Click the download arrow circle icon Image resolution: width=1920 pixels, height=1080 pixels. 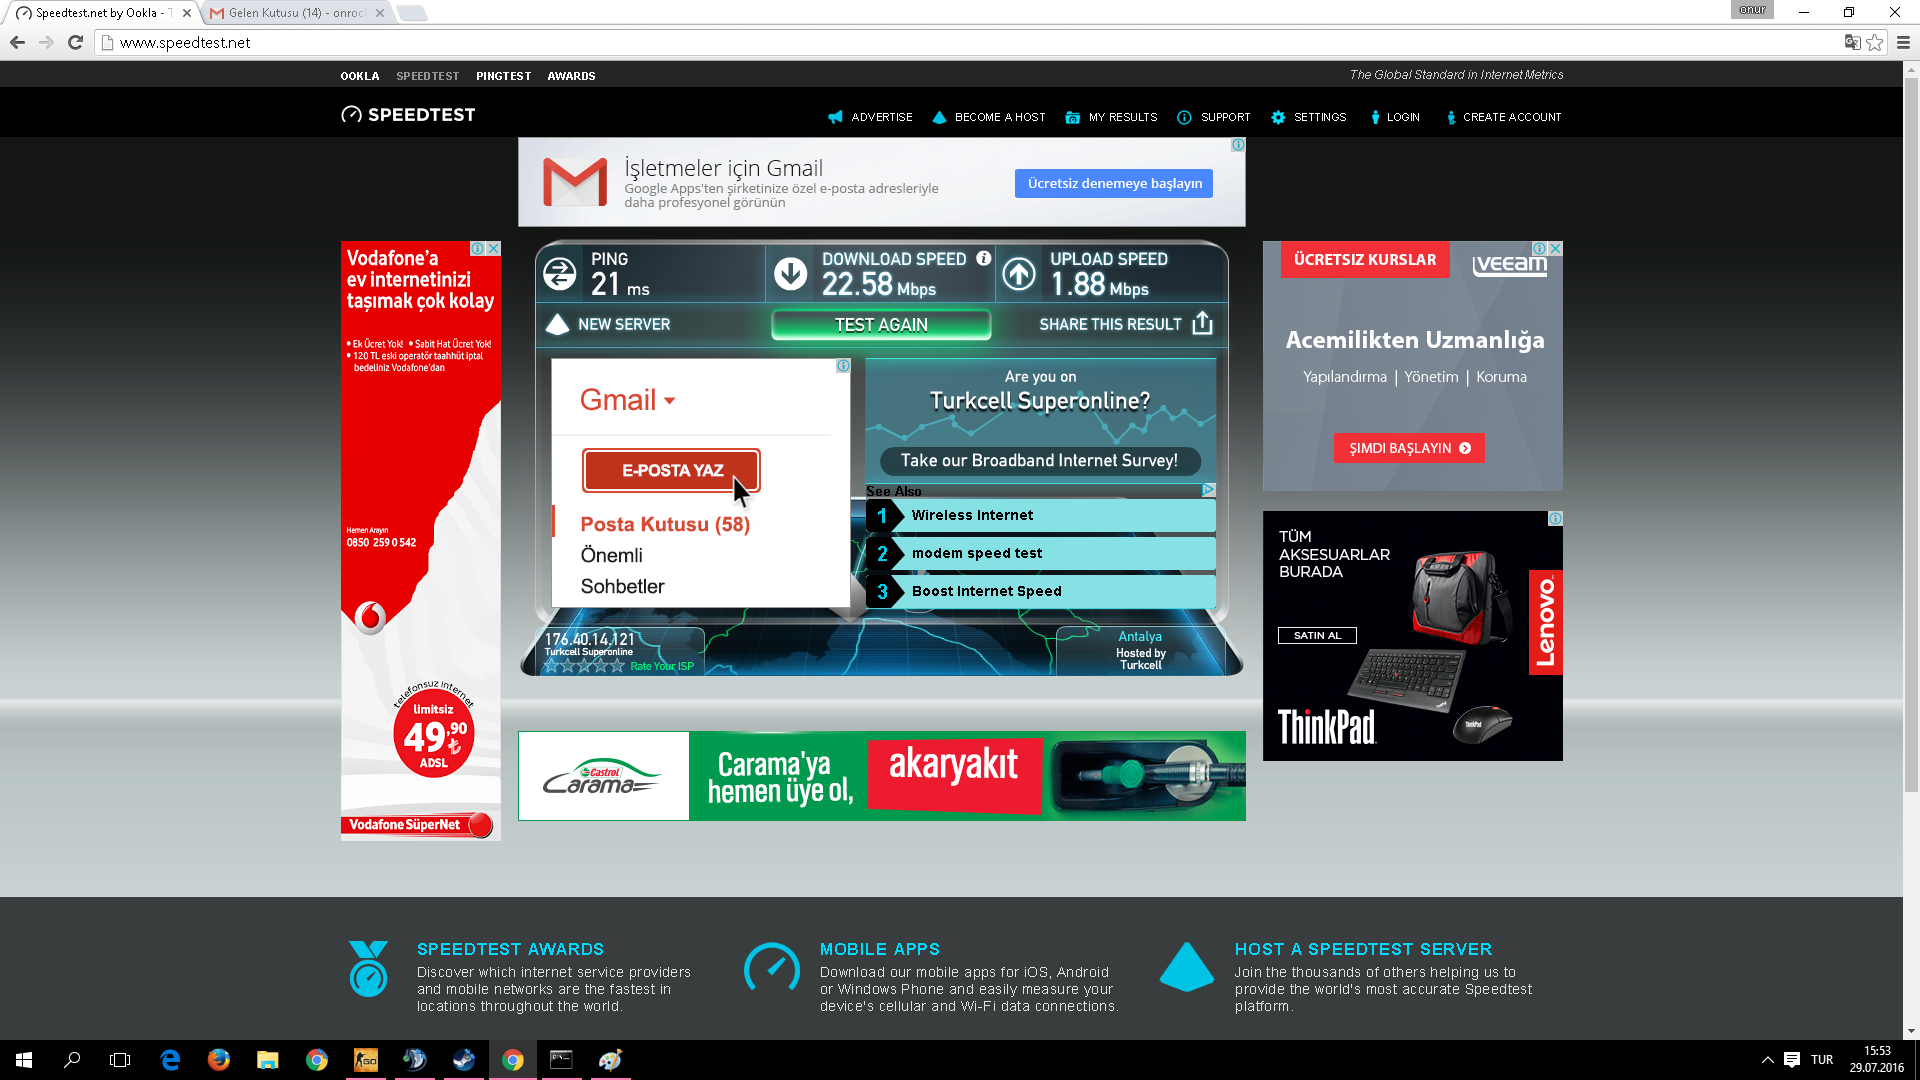(x=791, y=274)
